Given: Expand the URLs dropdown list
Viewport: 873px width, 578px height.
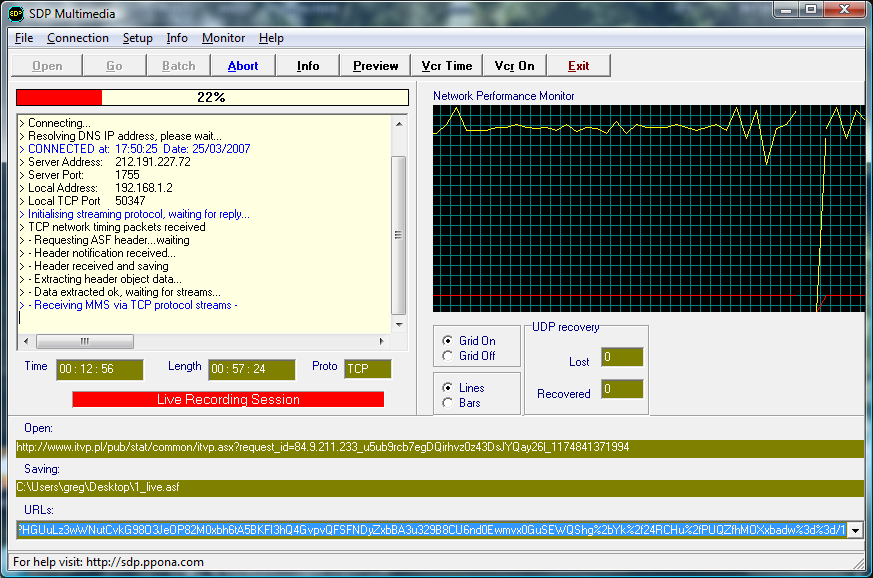Looking at the screenshot, I should tap(855, 530).
